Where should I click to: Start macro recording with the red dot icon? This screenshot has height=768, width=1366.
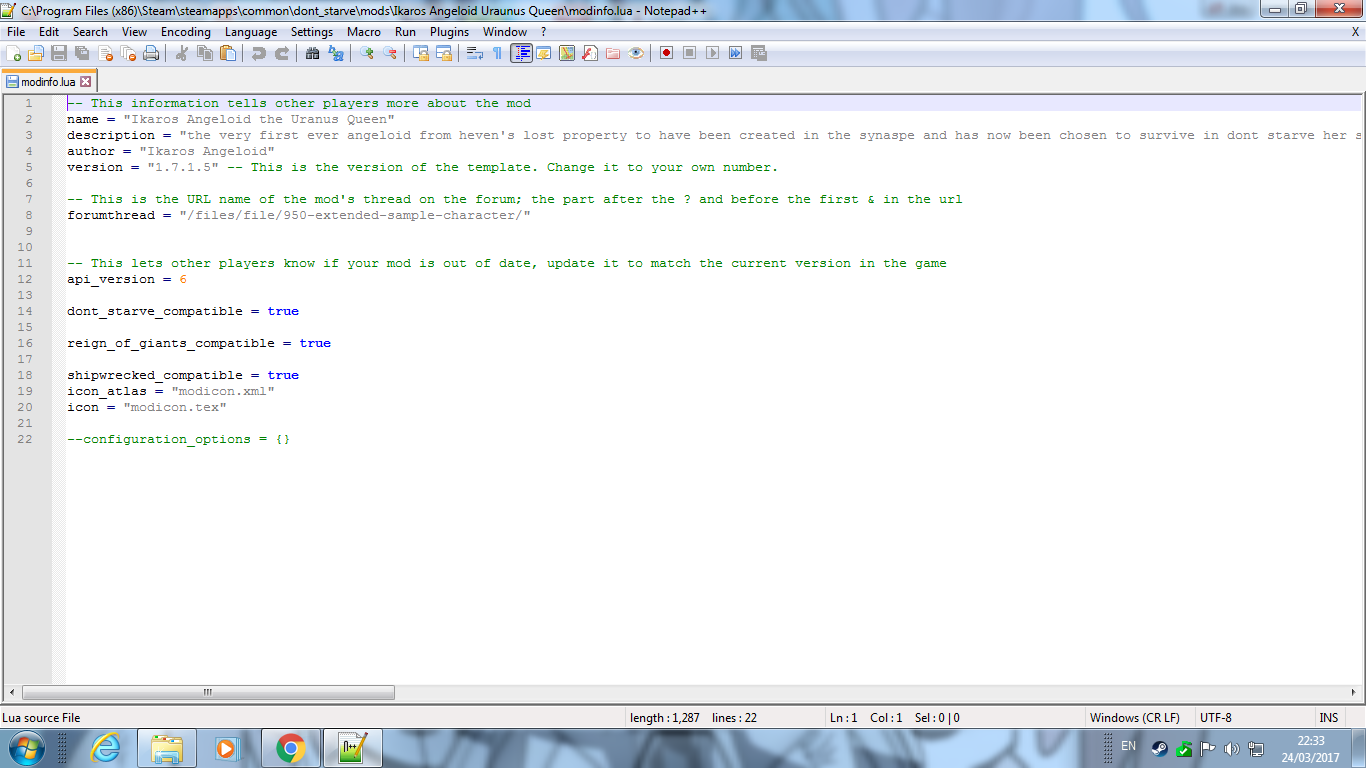[666, 53]
